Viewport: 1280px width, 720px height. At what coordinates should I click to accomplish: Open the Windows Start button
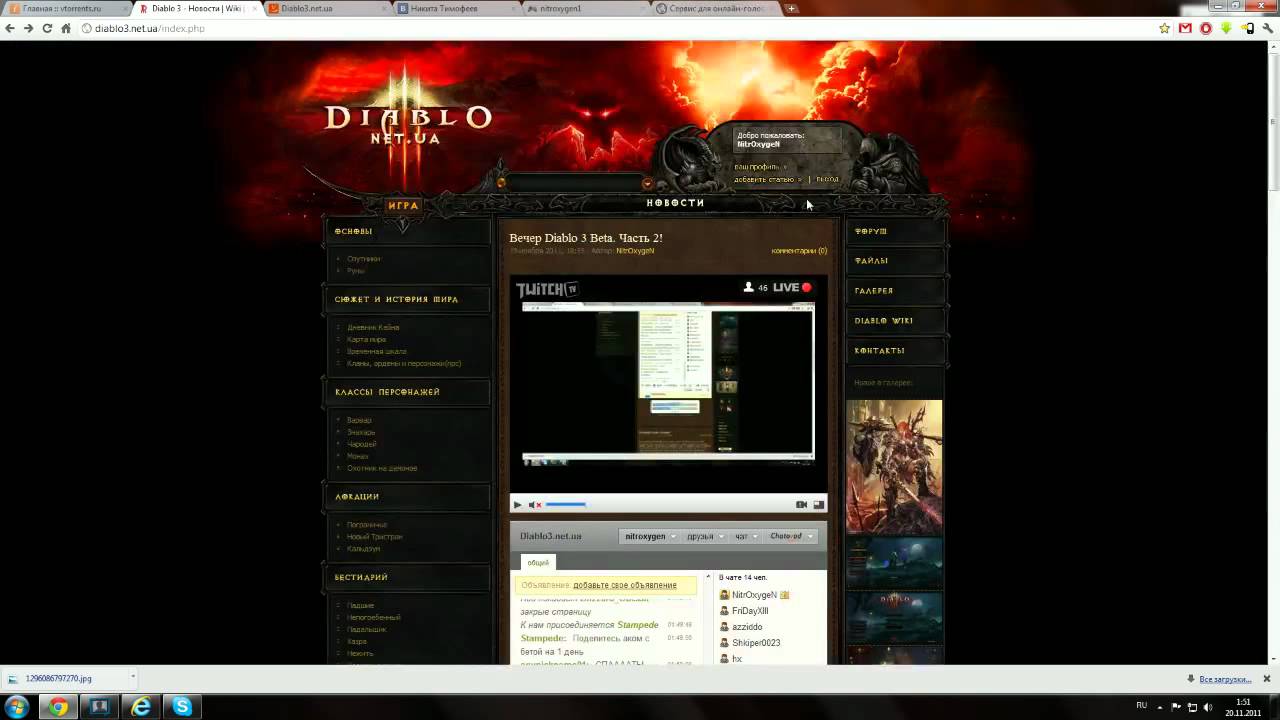pos(16,706)
